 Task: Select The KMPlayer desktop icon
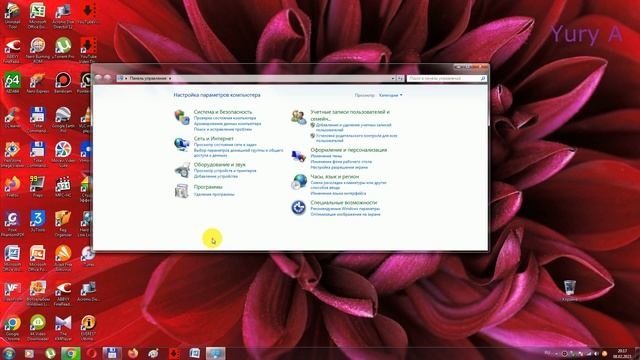click(x=63, y=328)
